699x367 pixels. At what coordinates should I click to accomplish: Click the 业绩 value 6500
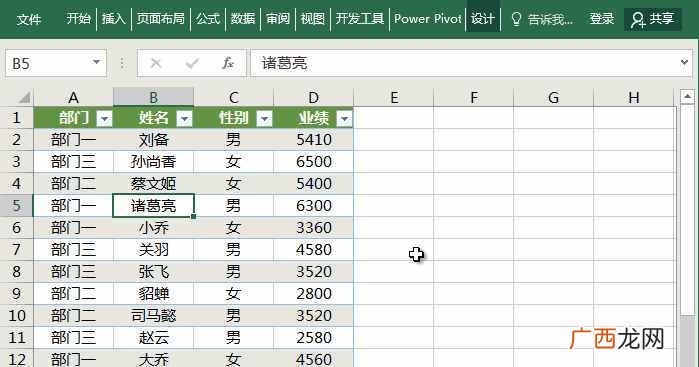pos(313,161)
